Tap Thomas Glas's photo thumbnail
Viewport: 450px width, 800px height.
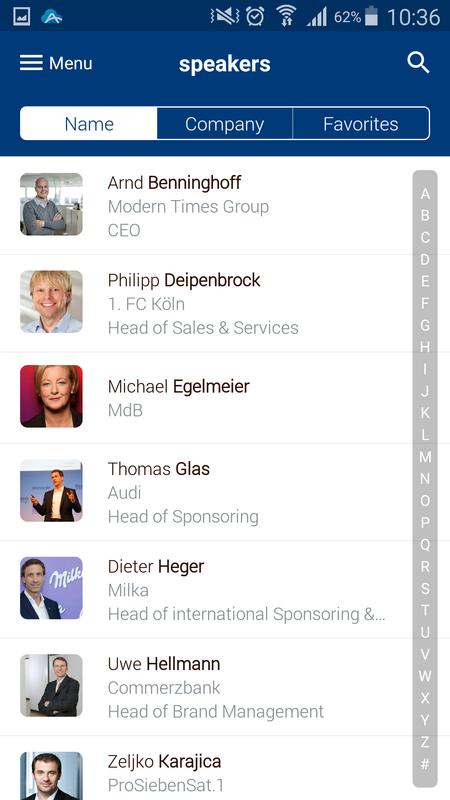(51, 490)
